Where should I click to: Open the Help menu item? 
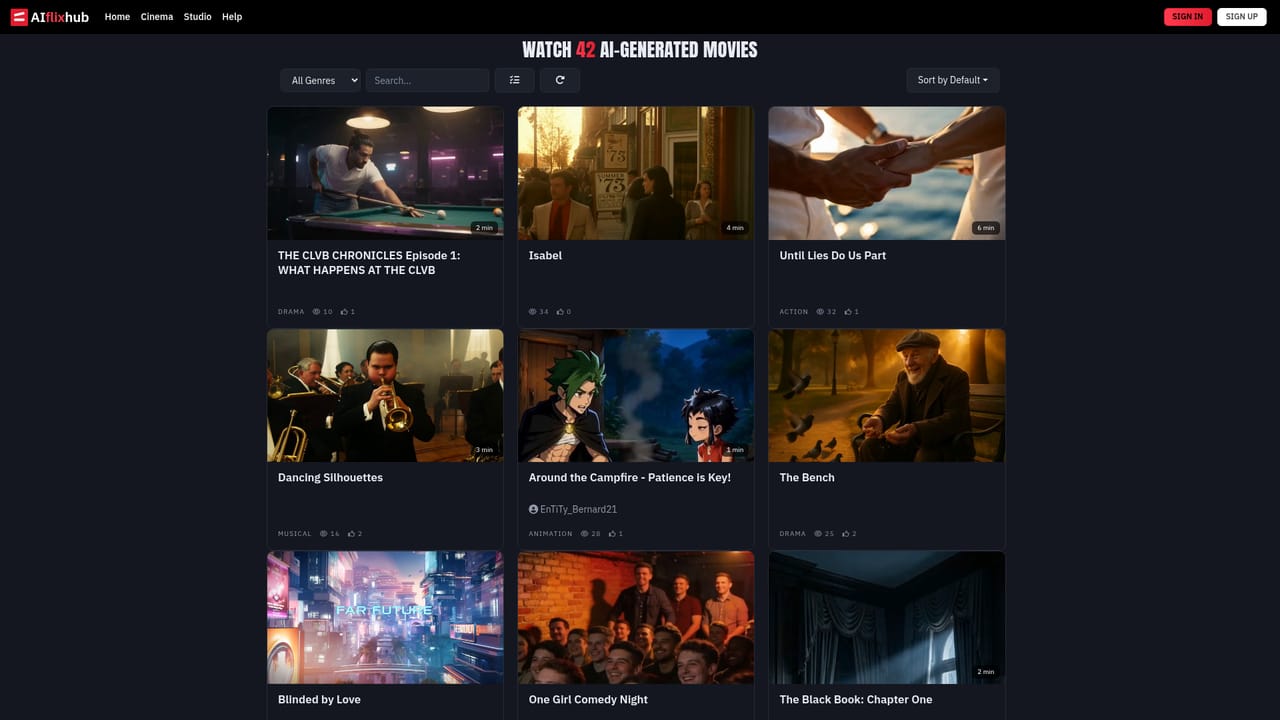point(232,17)
